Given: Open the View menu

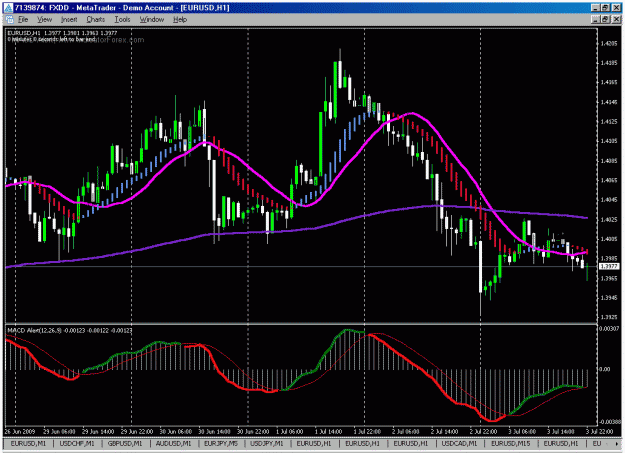Looking at the screenshot, I should [44, 20].
